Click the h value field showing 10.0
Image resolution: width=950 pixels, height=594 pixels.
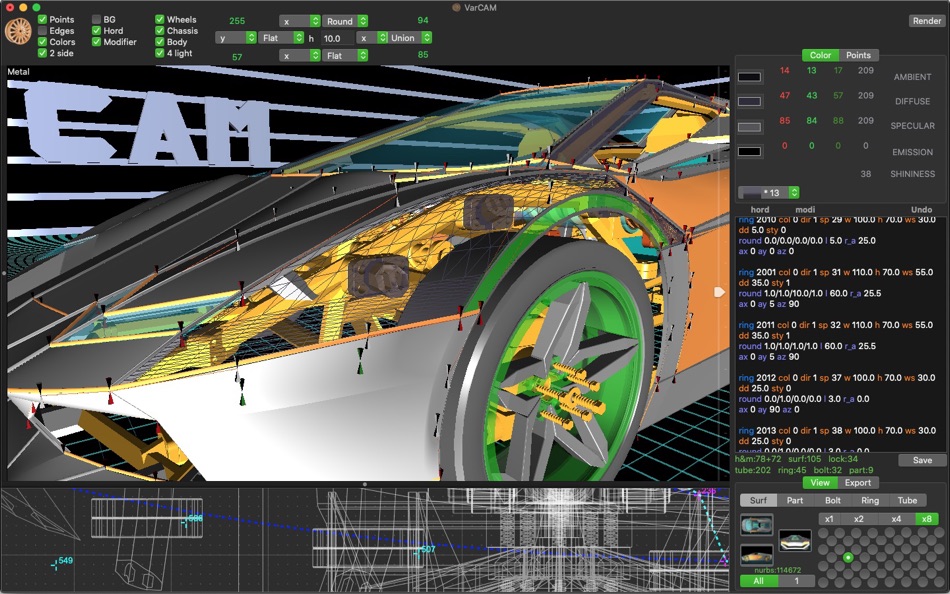[x=336, y=38]
